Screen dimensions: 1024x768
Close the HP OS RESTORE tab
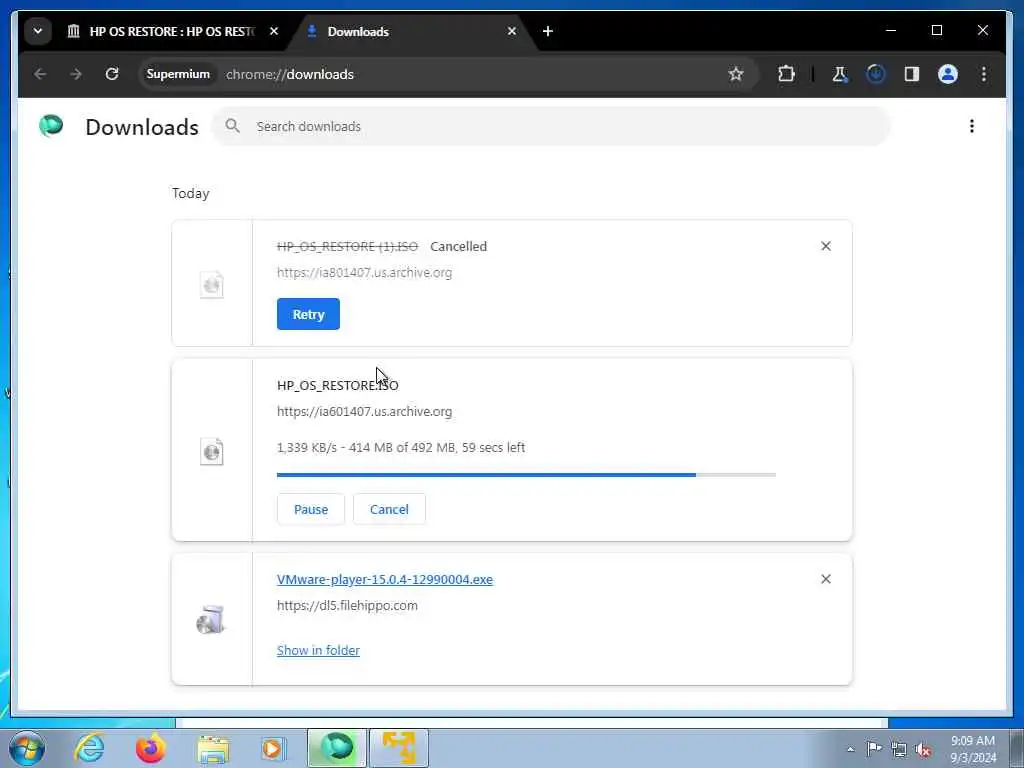pyautogui.click(x=274, y=31)
